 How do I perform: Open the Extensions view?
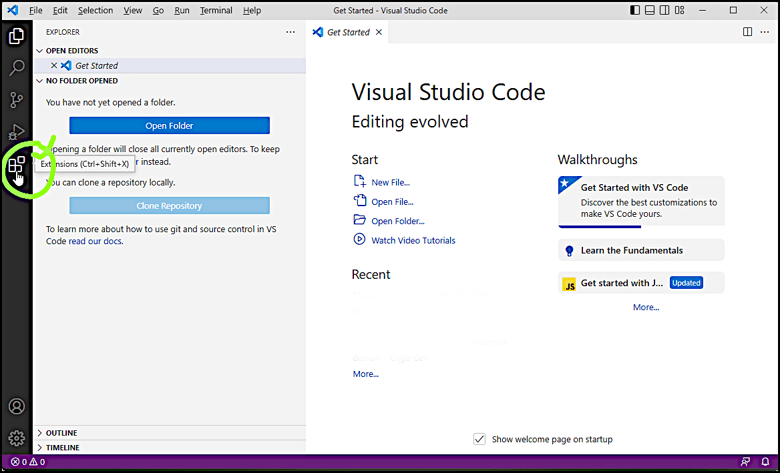tap(16, 165)
